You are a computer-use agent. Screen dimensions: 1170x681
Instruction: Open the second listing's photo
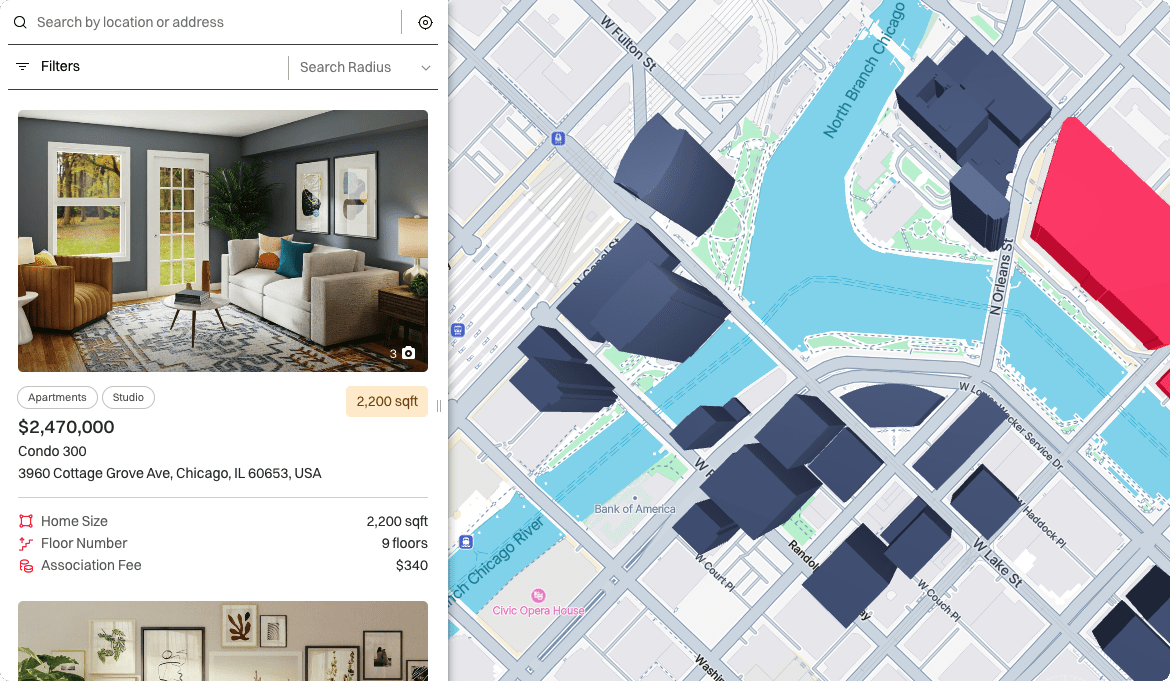click(223, 641)
